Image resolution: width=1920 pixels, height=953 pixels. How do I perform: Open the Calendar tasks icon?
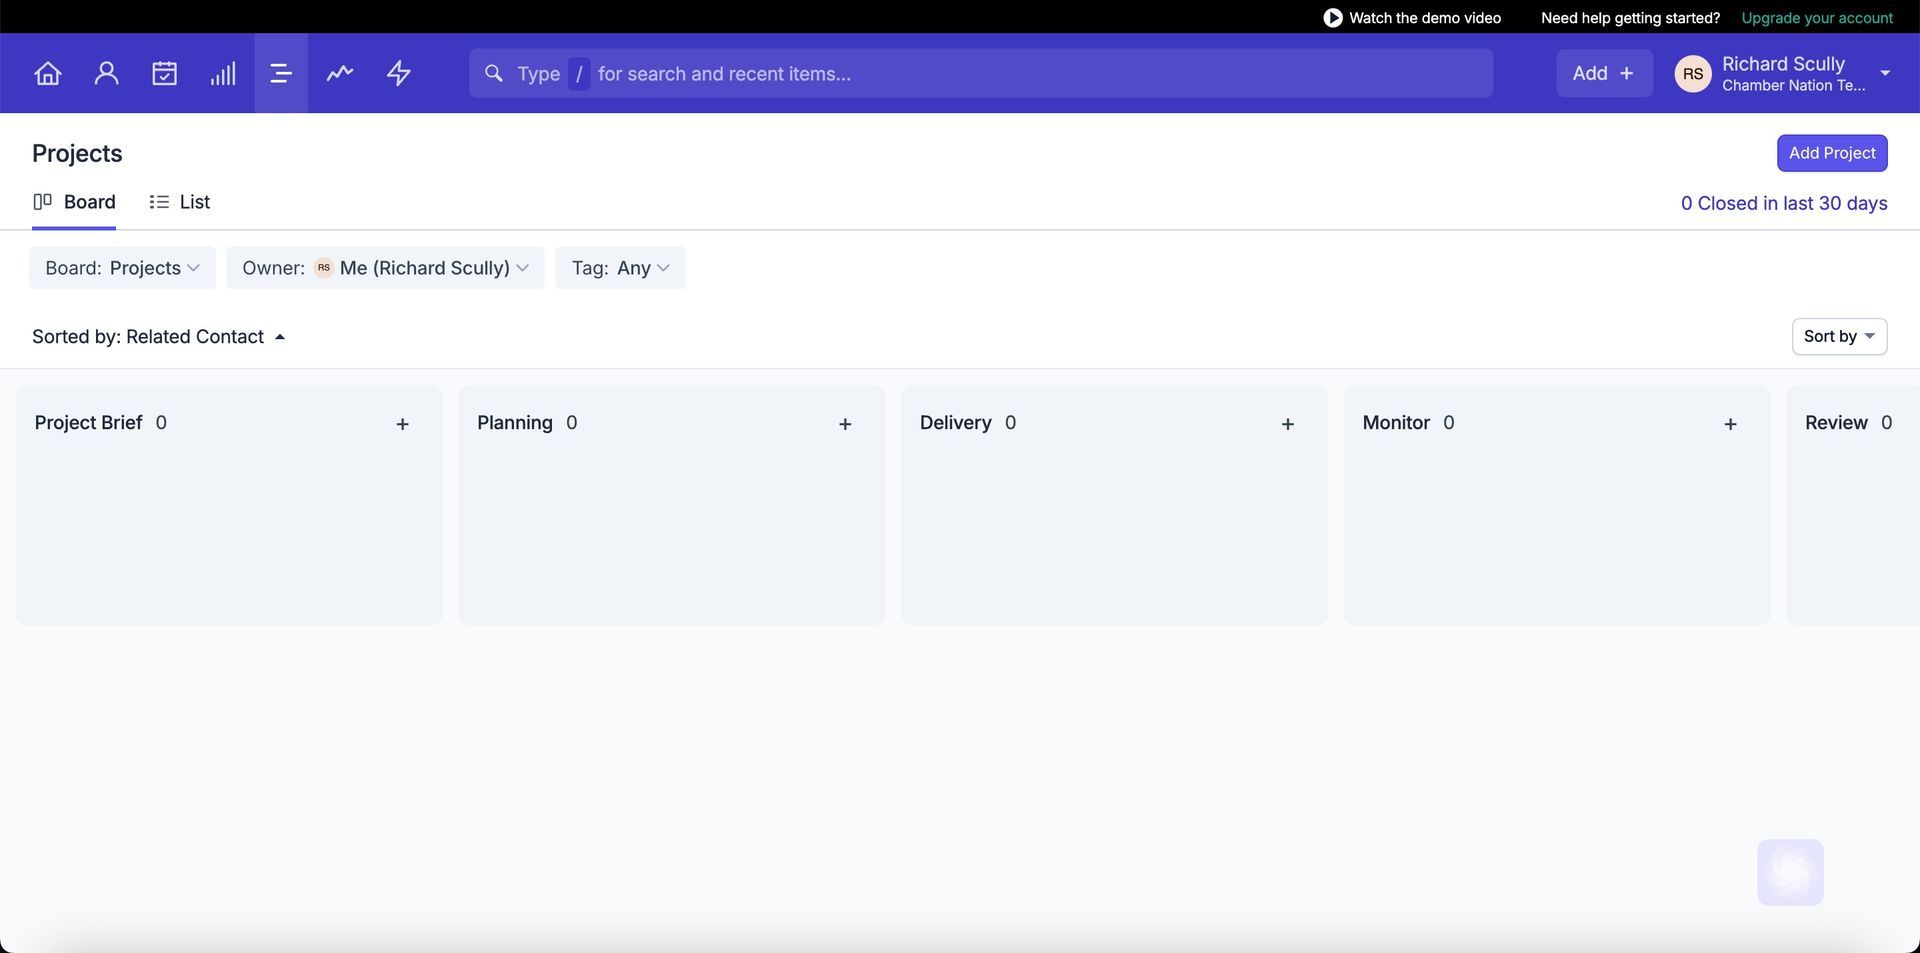[164, 73]
